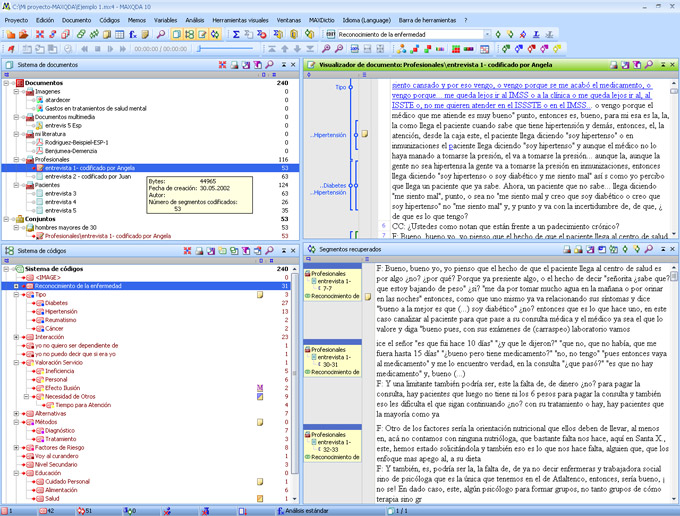Open the Códigos menu
This screenshot has height=516, width=680.
click(x=109, y=20)
